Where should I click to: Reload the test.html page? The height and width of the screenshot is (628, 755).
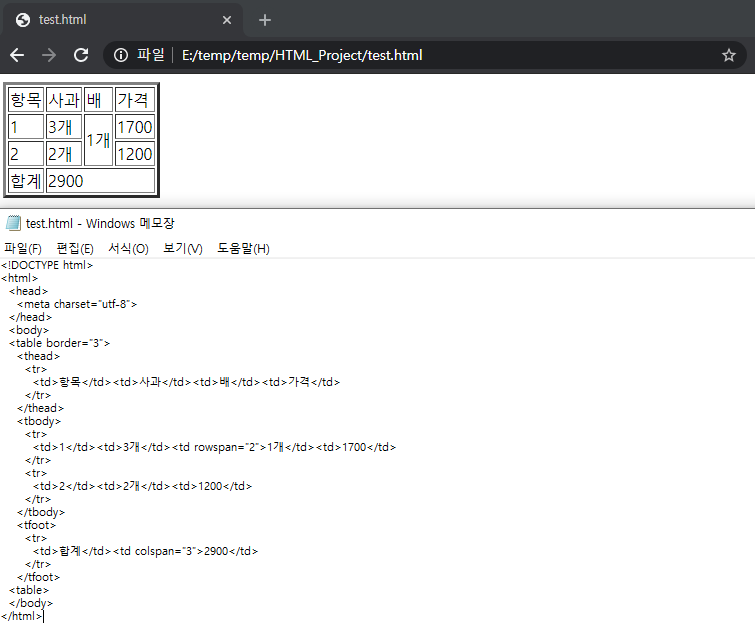[x=81, y=55]
